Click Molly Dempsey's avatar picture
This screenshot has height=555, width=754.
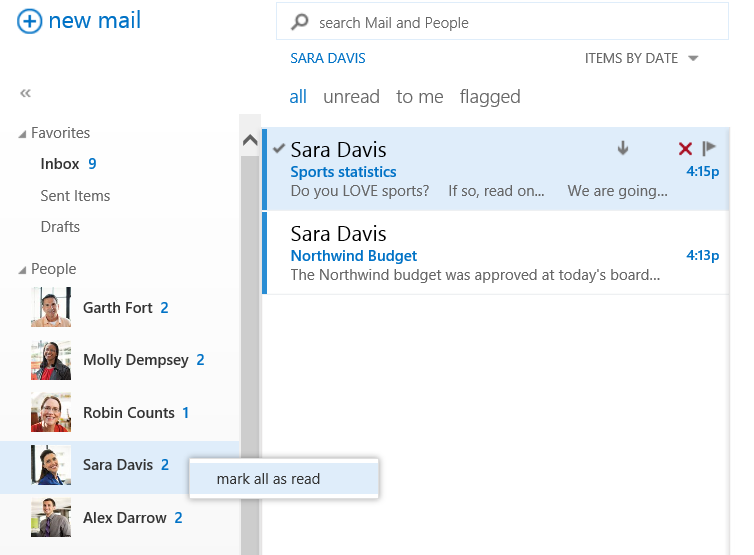click(x=51, y=360)
